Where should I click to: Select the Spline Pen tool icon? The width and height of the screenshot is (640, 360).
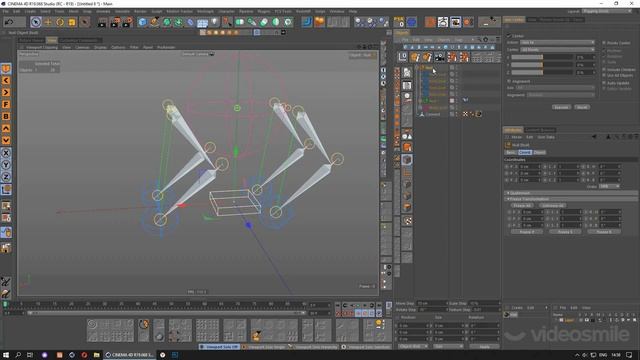tap(154, 22)
